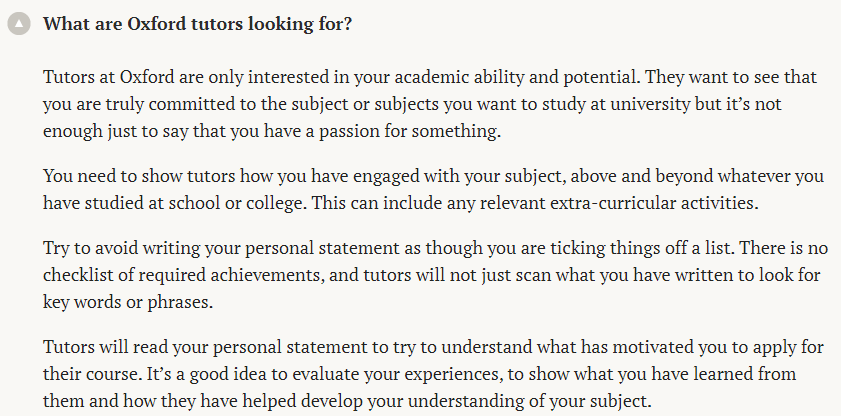Screen dimensions: 845x416
Task: Click the words 'key words or phrases'
Action: click(x=126, y=302)
